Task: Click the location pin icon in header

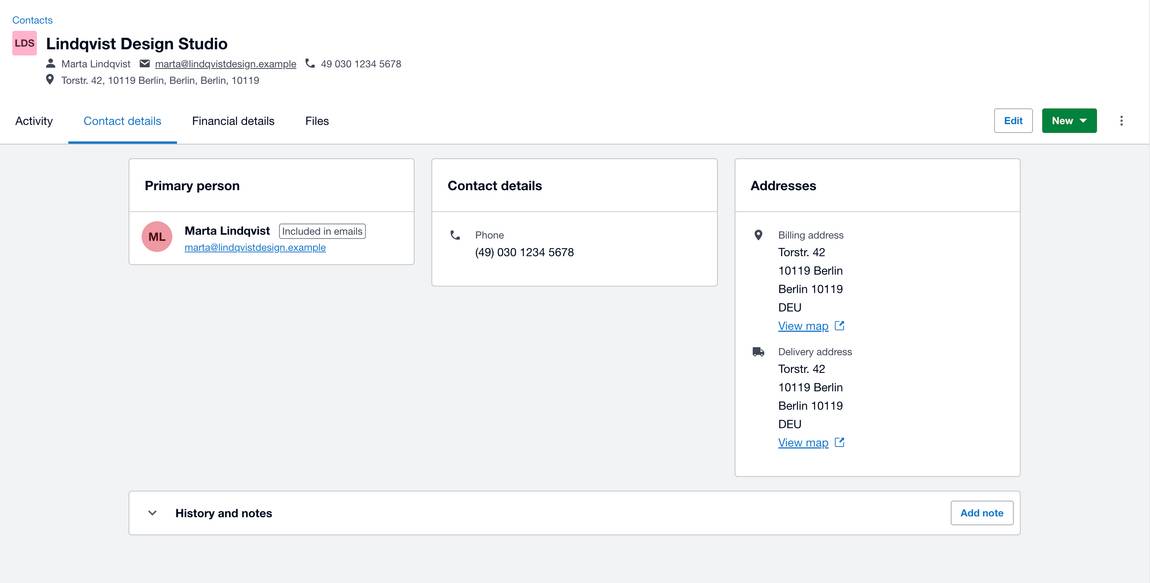Action: tap(50, 79)
